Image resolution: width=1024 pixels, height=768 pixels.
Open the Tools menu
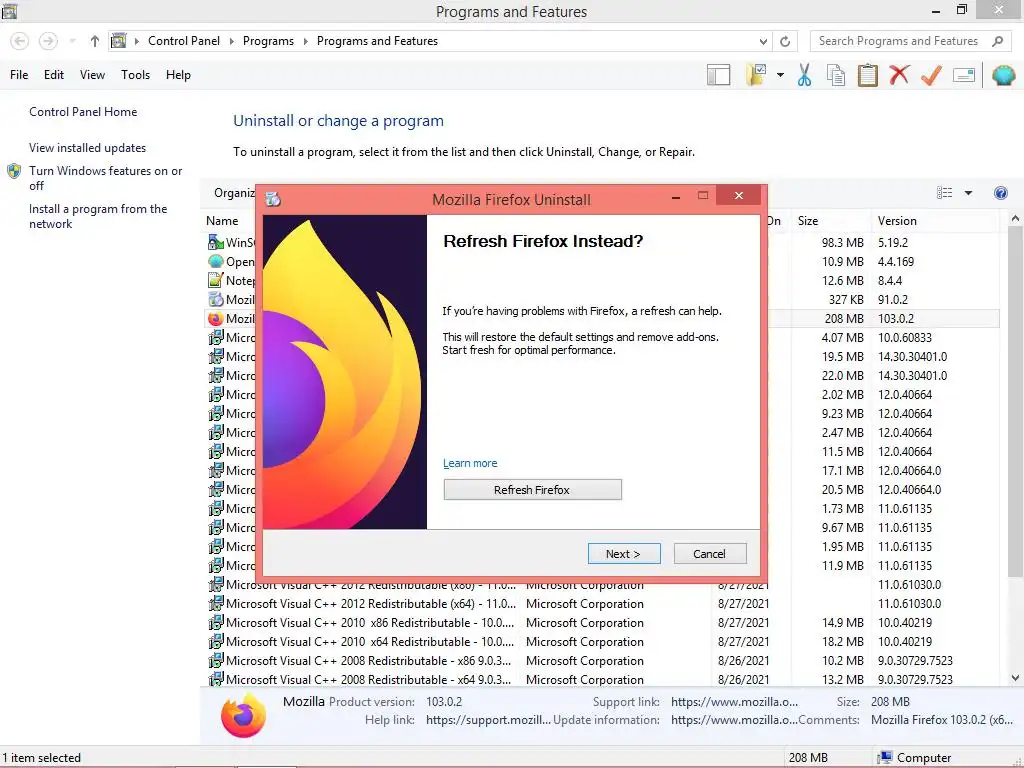(x=135, y=75)
